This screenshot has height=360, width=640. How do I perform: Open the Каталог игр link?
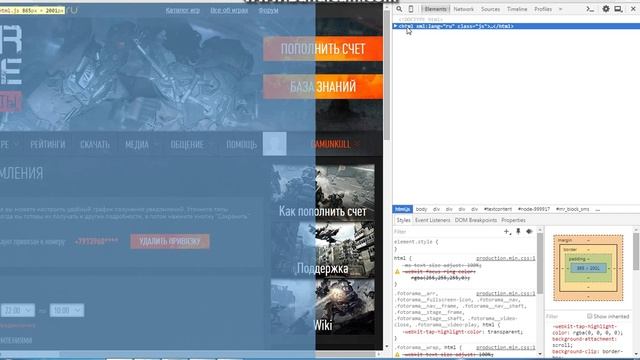point(182,10)
